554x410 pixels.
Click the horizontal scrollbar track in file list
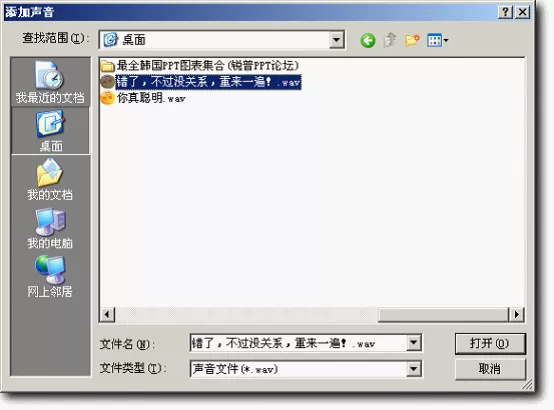247,314
